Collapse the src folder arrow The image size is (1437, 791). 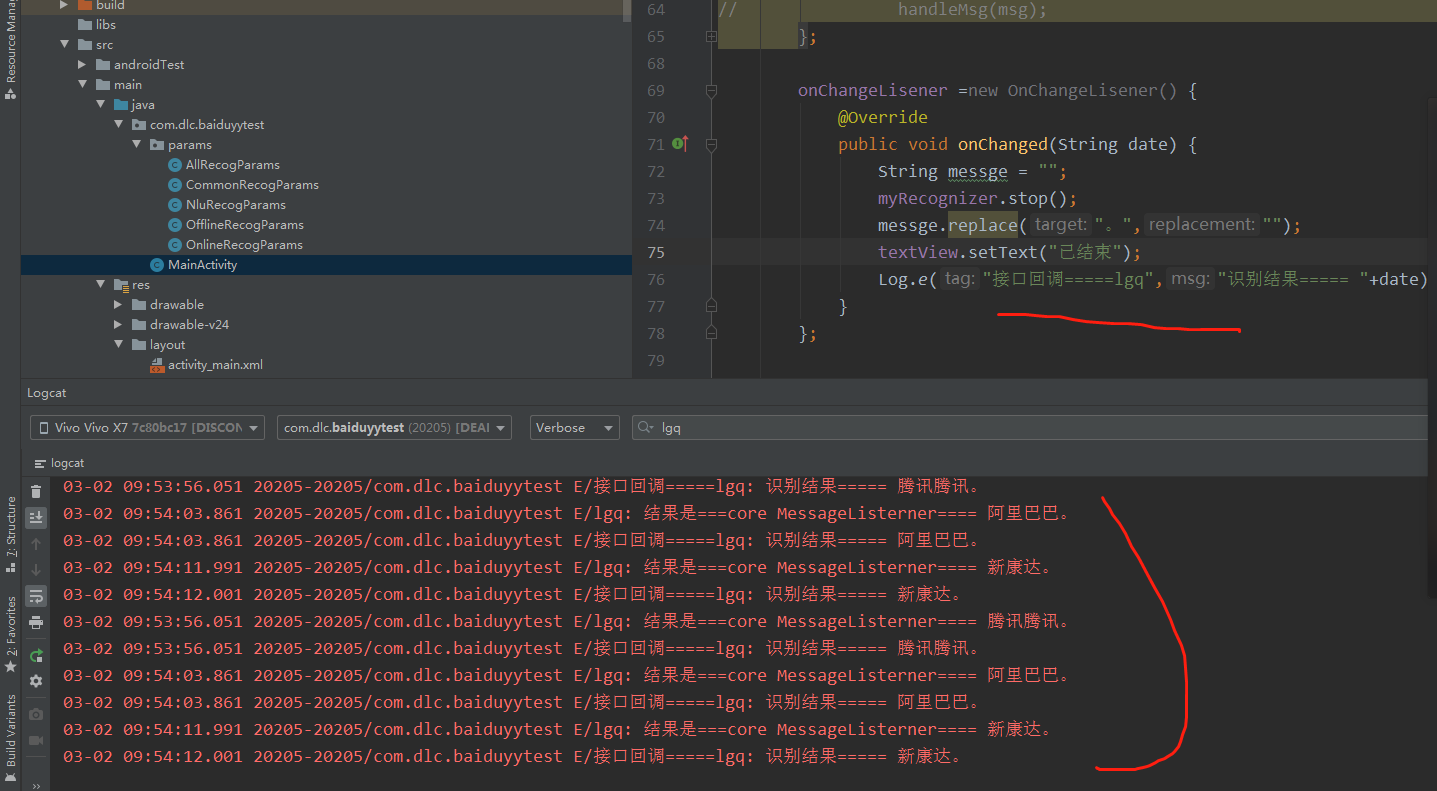tap(64, 44)
